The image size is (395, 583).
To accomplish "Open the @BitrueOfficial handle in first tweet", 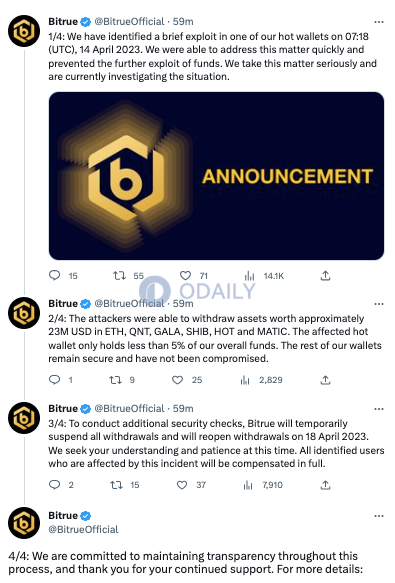I will (129, 22).
